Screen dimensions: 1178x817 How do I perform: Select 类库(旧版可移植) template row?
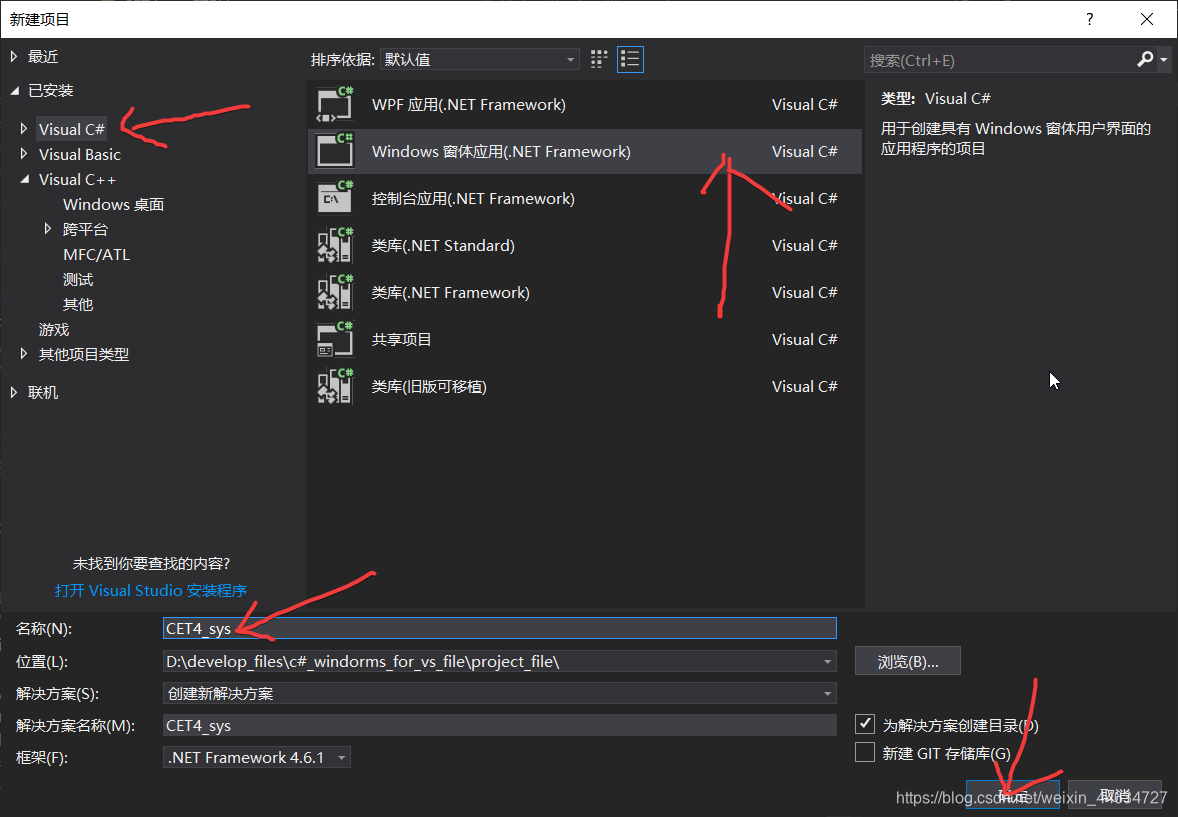pos(584,386)
